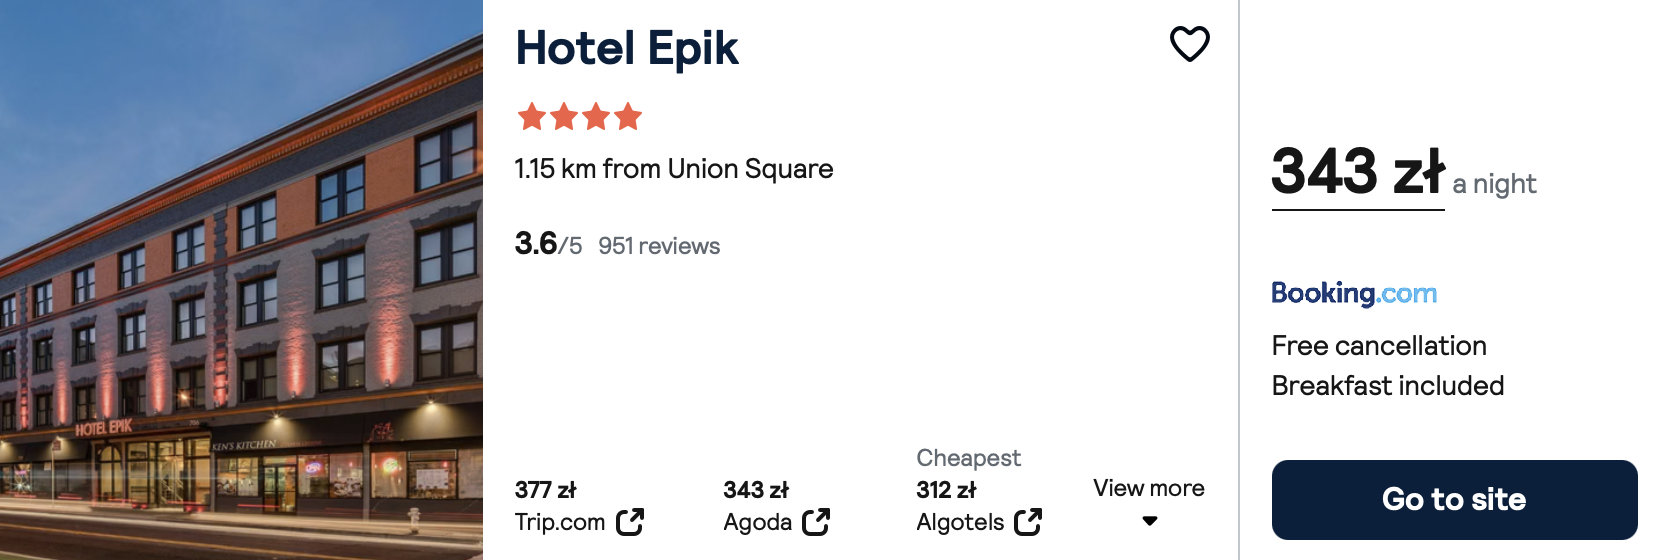Click the Breakfast included label

[x=1388, y=386]
